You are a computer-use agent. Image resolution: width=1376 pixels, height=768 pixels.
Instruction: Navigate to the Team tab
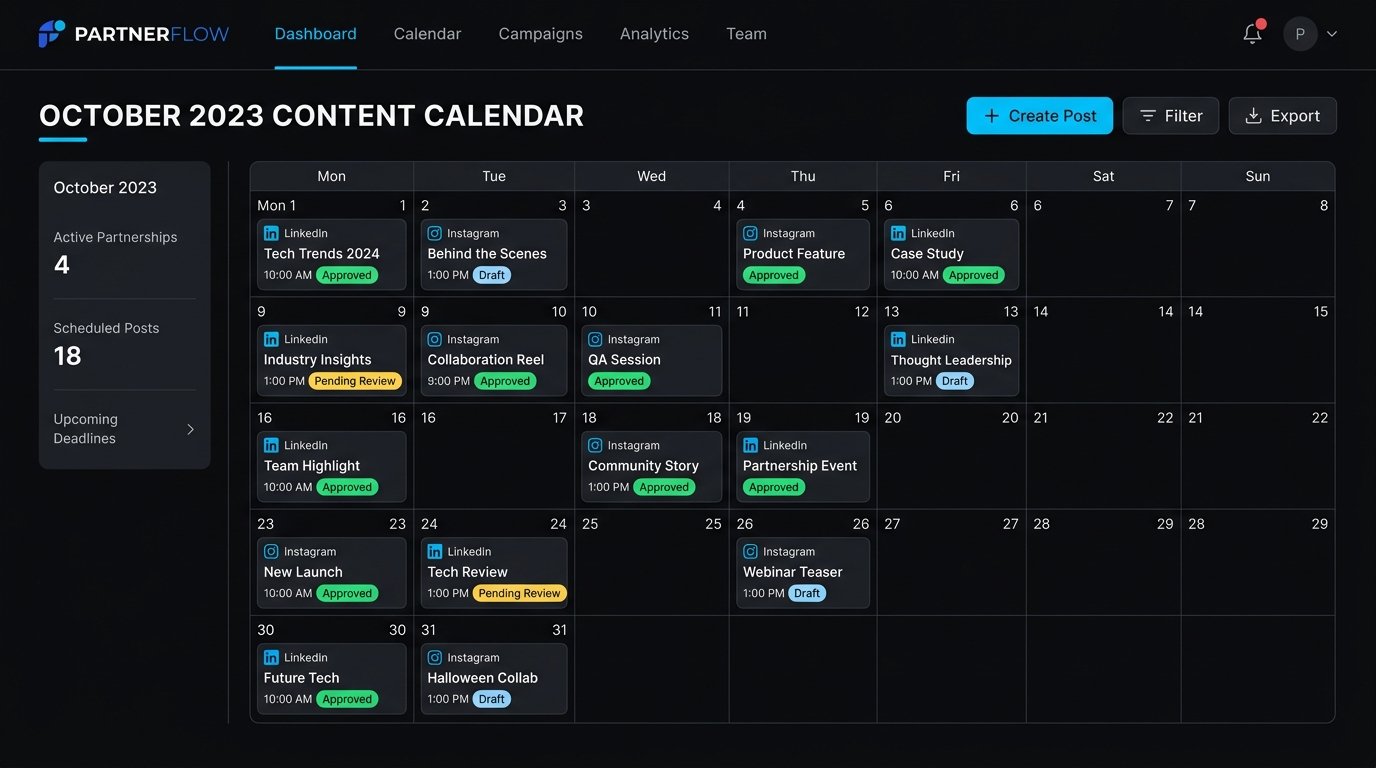click(746, 34)
